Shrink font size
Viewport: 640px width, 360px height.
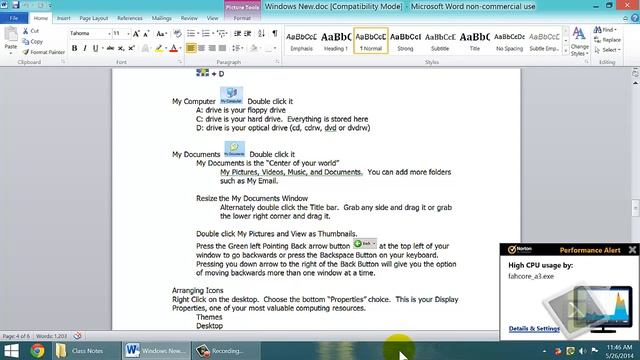click(146, 33)
